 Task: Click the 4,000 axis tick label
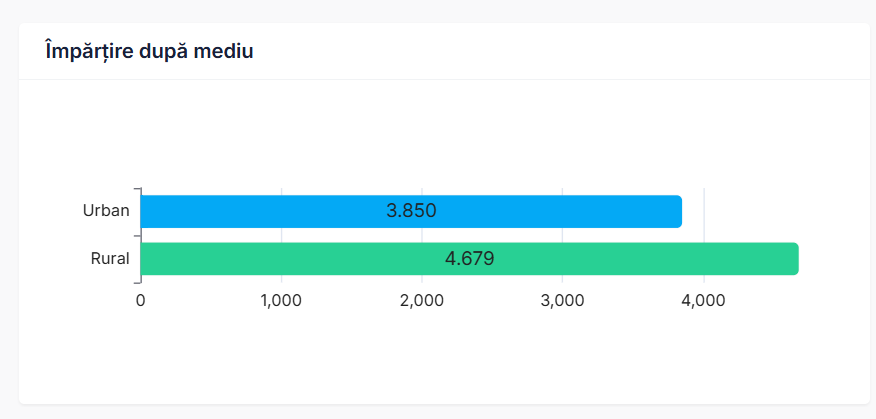[703, 300]
